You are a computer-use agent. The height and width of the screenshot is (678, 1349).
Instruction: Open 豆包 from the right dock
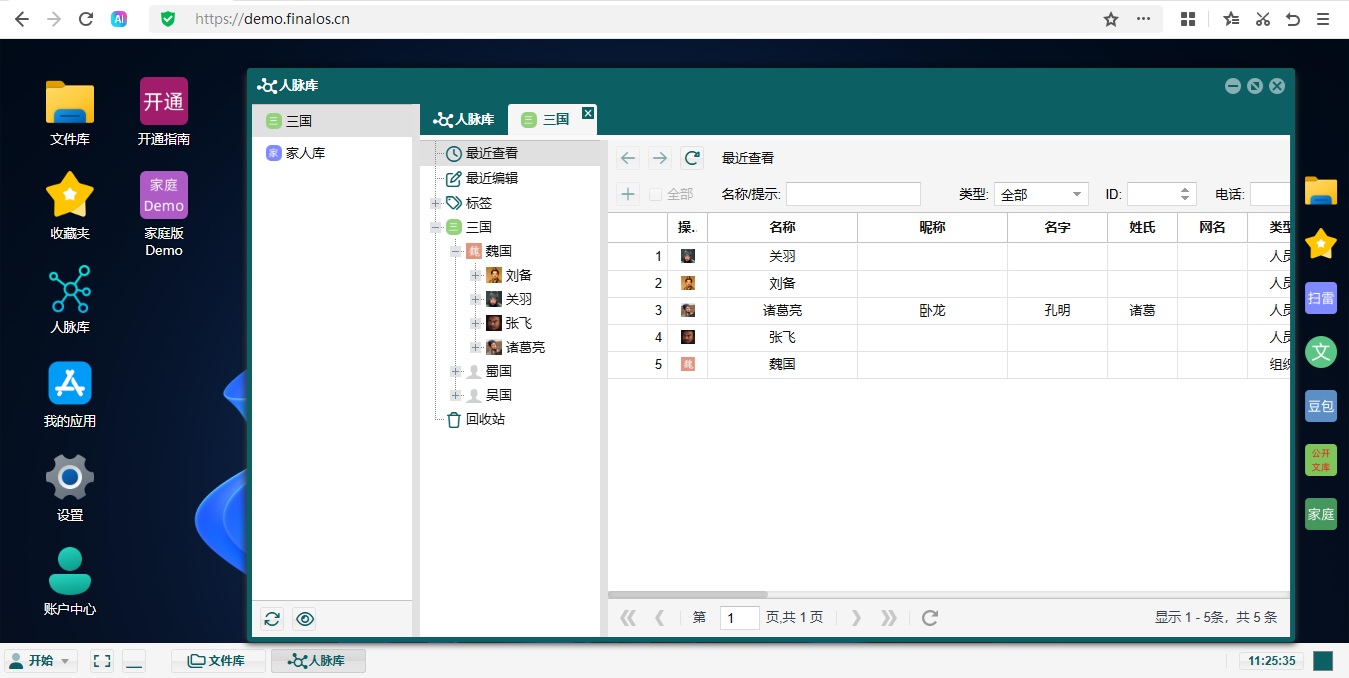coord(1321,406)
